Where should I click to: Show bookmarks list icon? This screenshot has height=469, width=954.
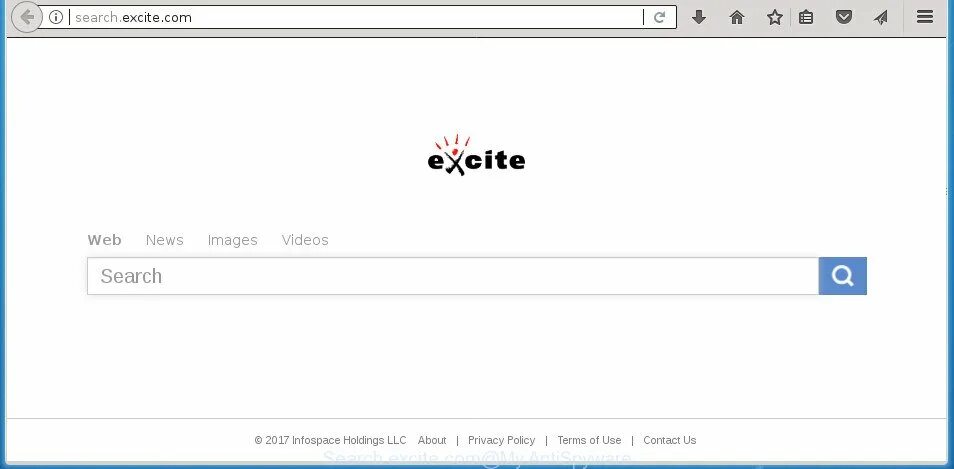click(x=806, y=17)
